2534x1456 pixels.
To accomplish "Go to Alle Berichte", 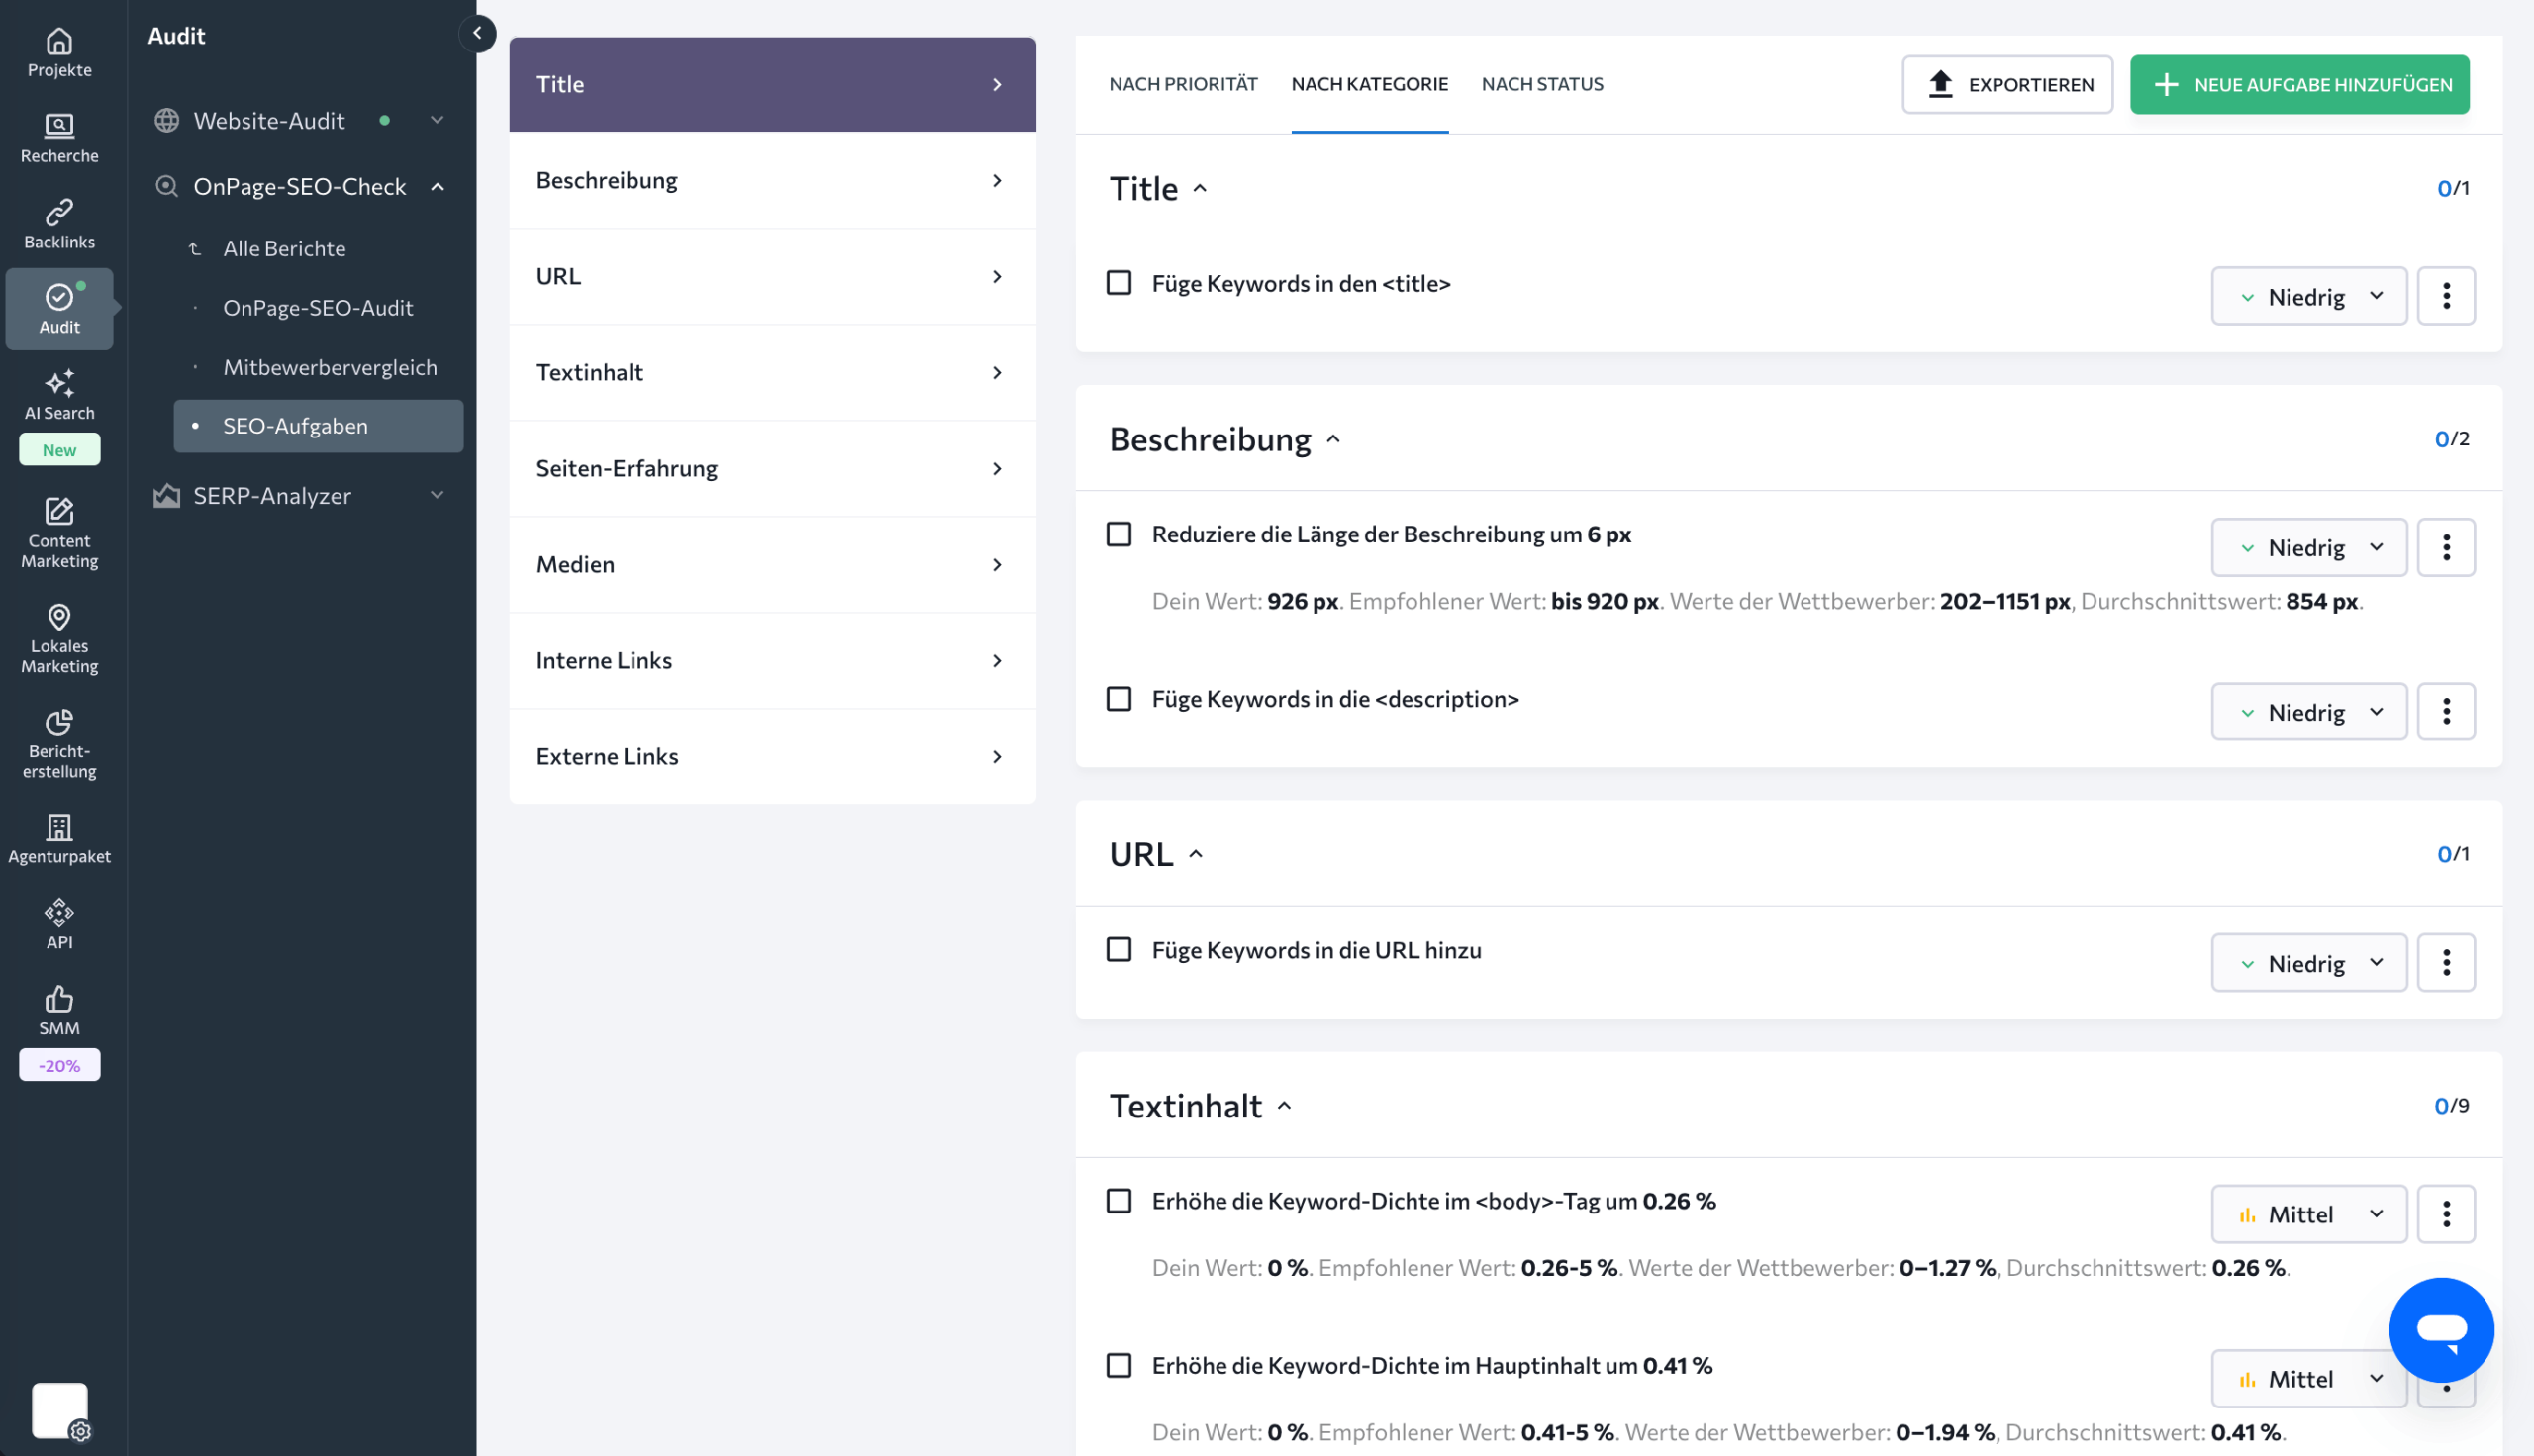I will 284,248.
